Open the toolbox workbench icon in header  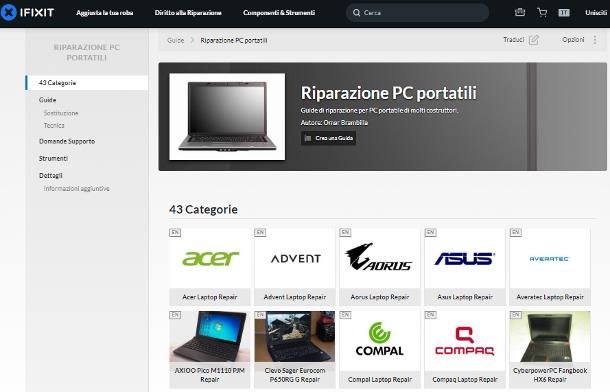tap(520, 12)
